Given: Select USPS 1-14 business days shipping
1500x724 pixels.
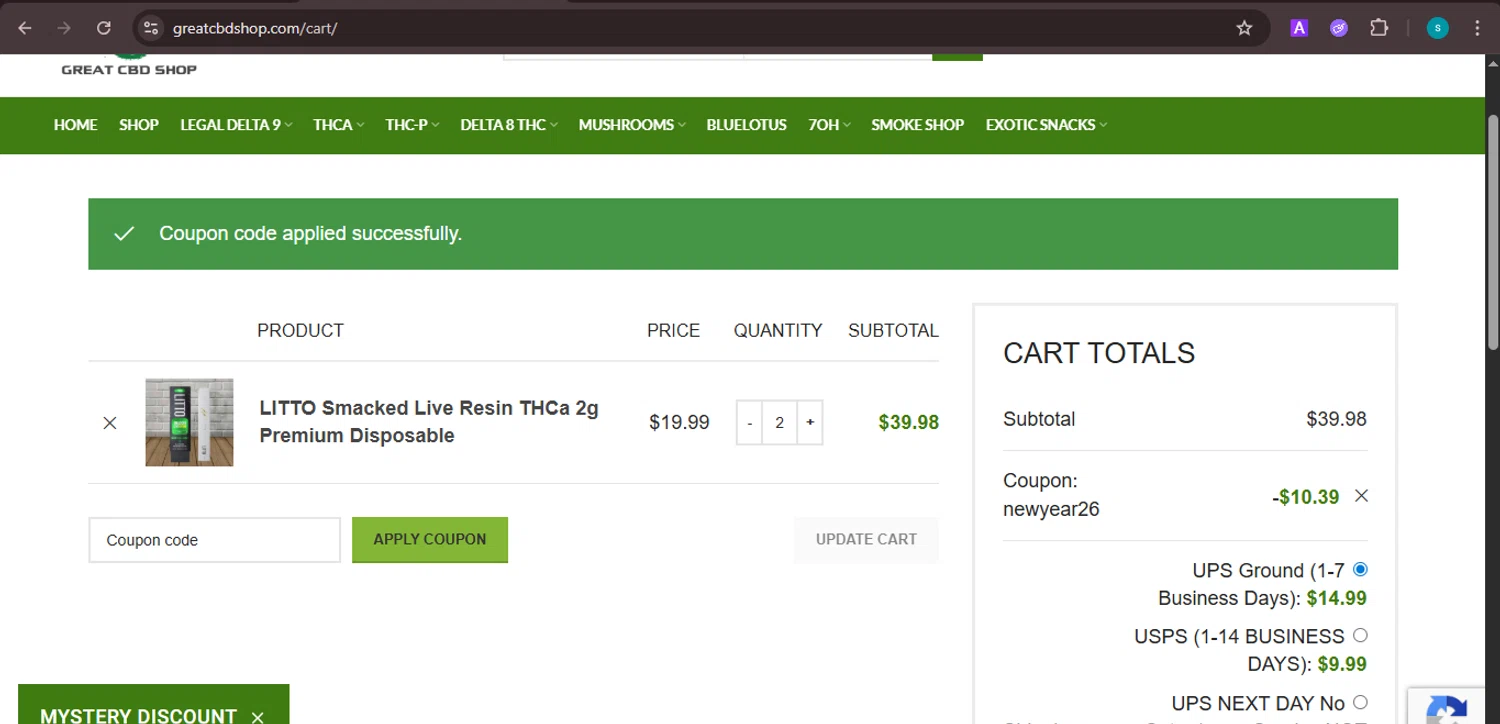Looking at the screenshot, I should coord(1360,636).
